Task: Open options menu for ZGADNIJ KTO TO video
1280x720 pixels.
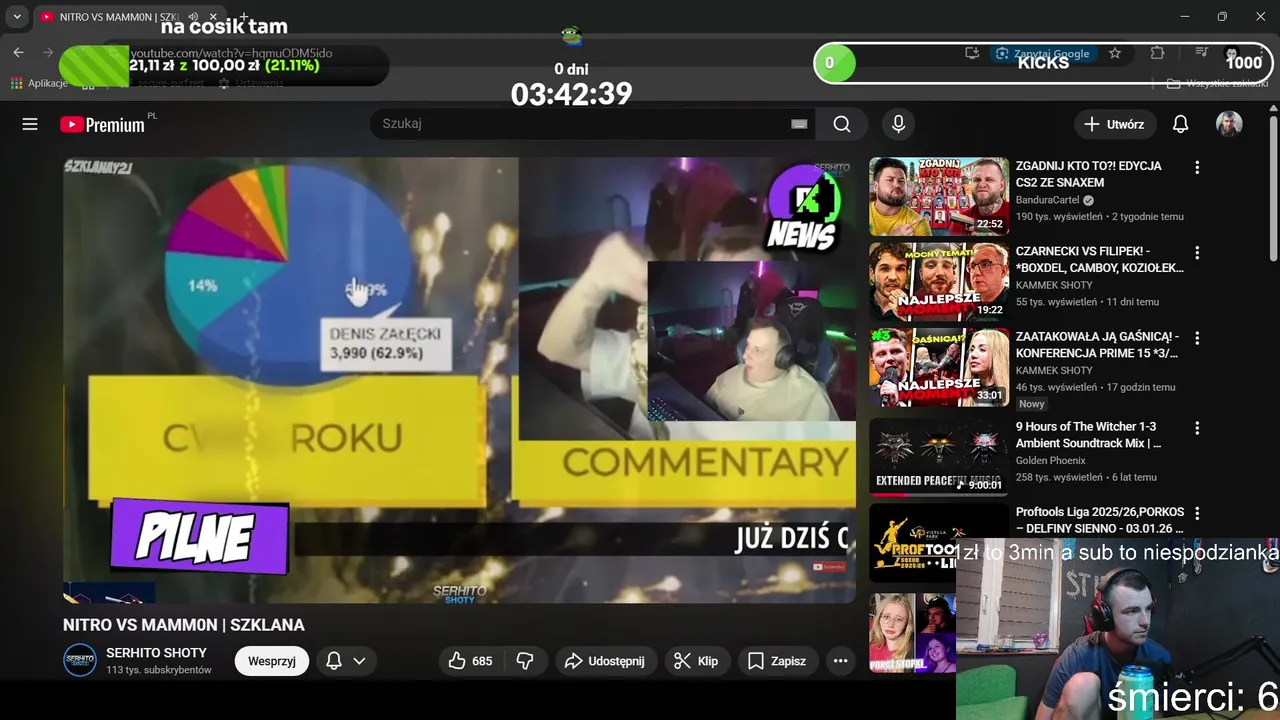Action: click(1197, 168)
